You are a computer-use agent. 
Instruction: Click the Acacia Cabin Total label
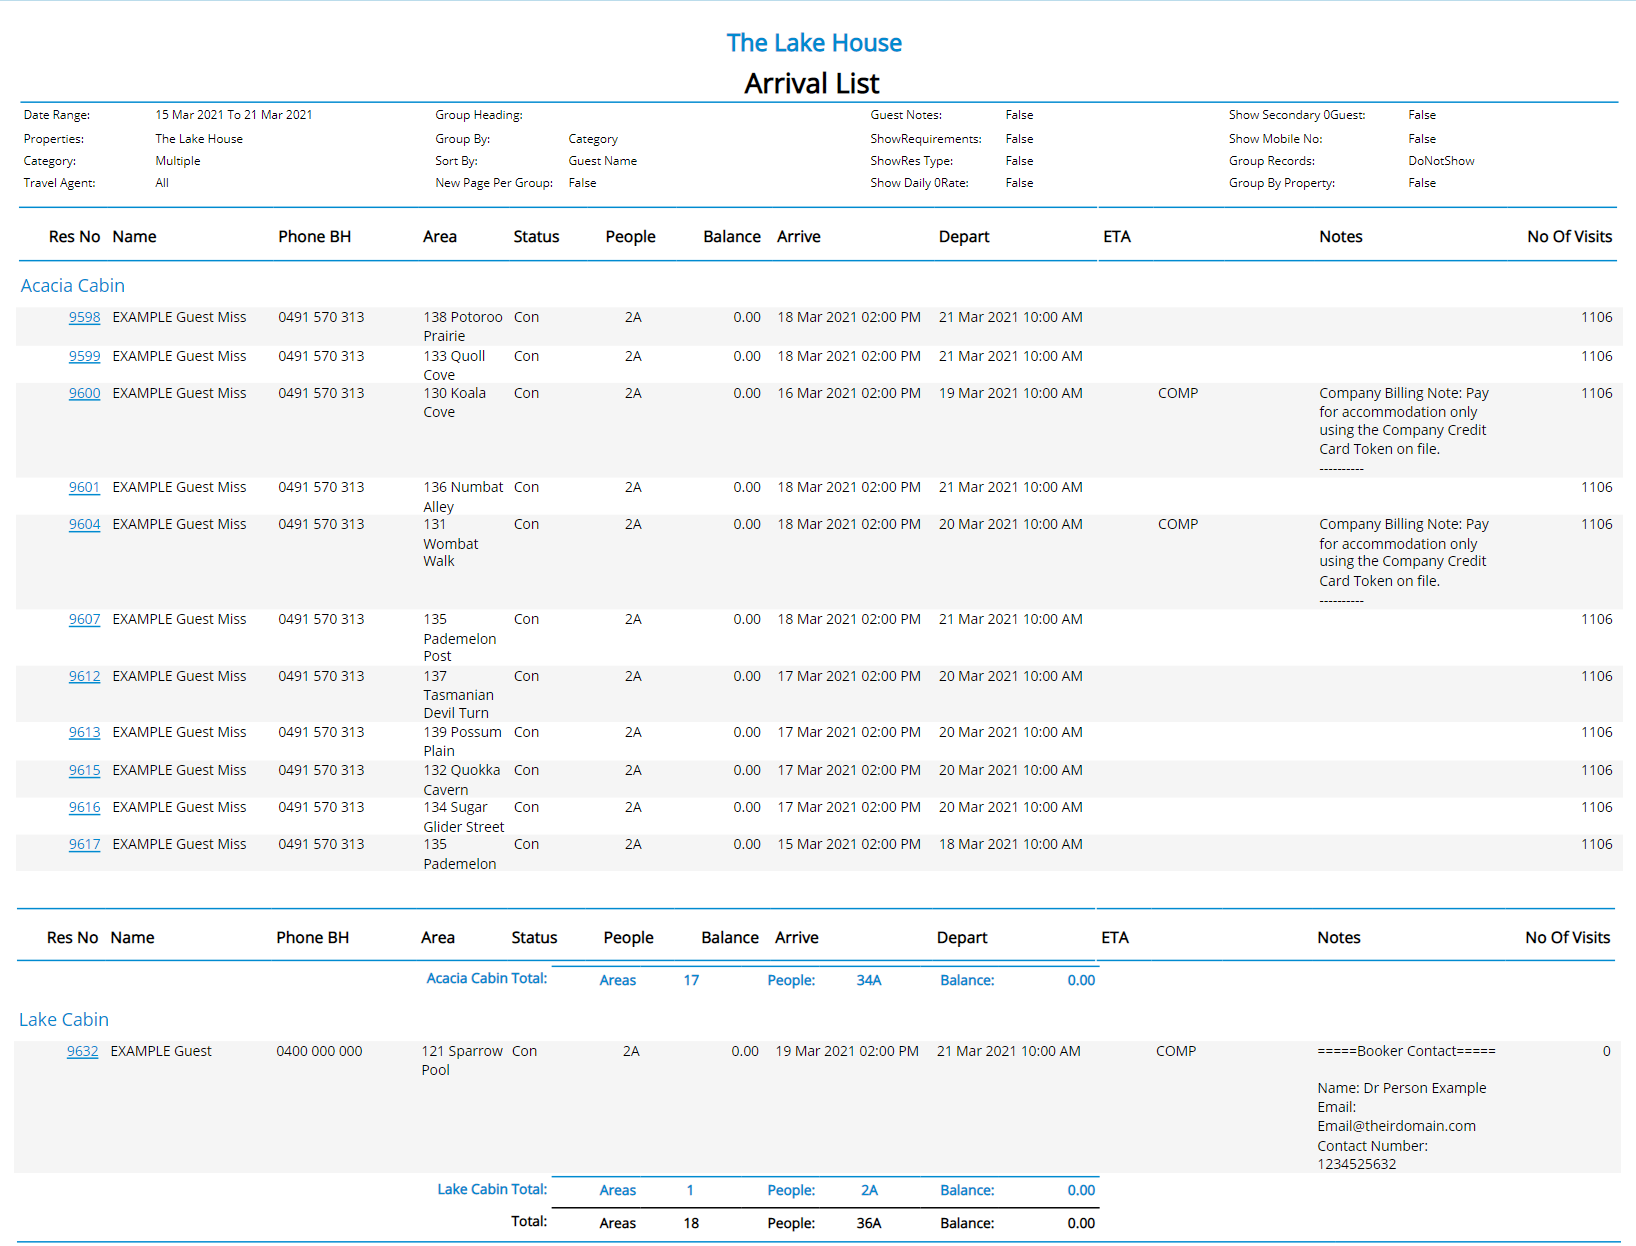point(487,978)
